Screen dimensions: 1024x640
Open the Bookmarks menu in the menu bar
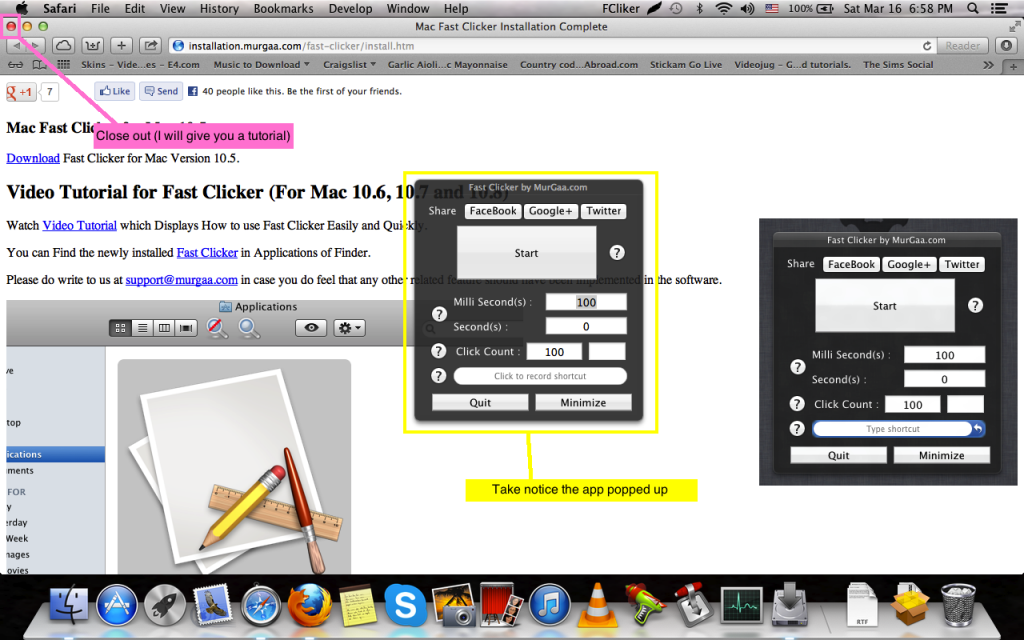[x=283, y=8]
